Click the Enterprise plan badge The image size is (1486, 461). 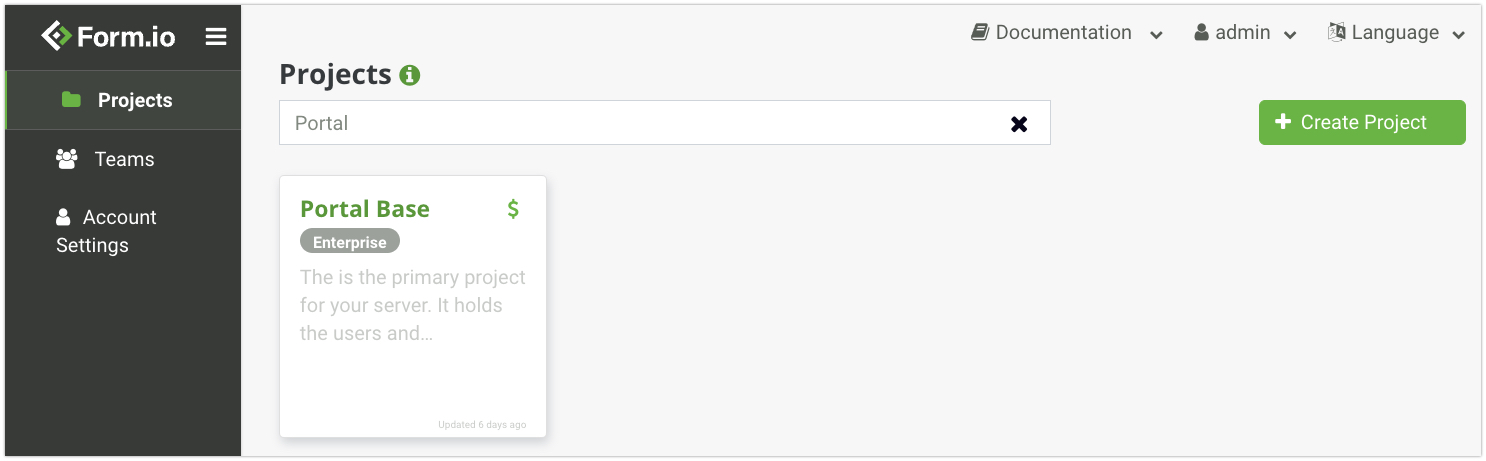(350, 242)
